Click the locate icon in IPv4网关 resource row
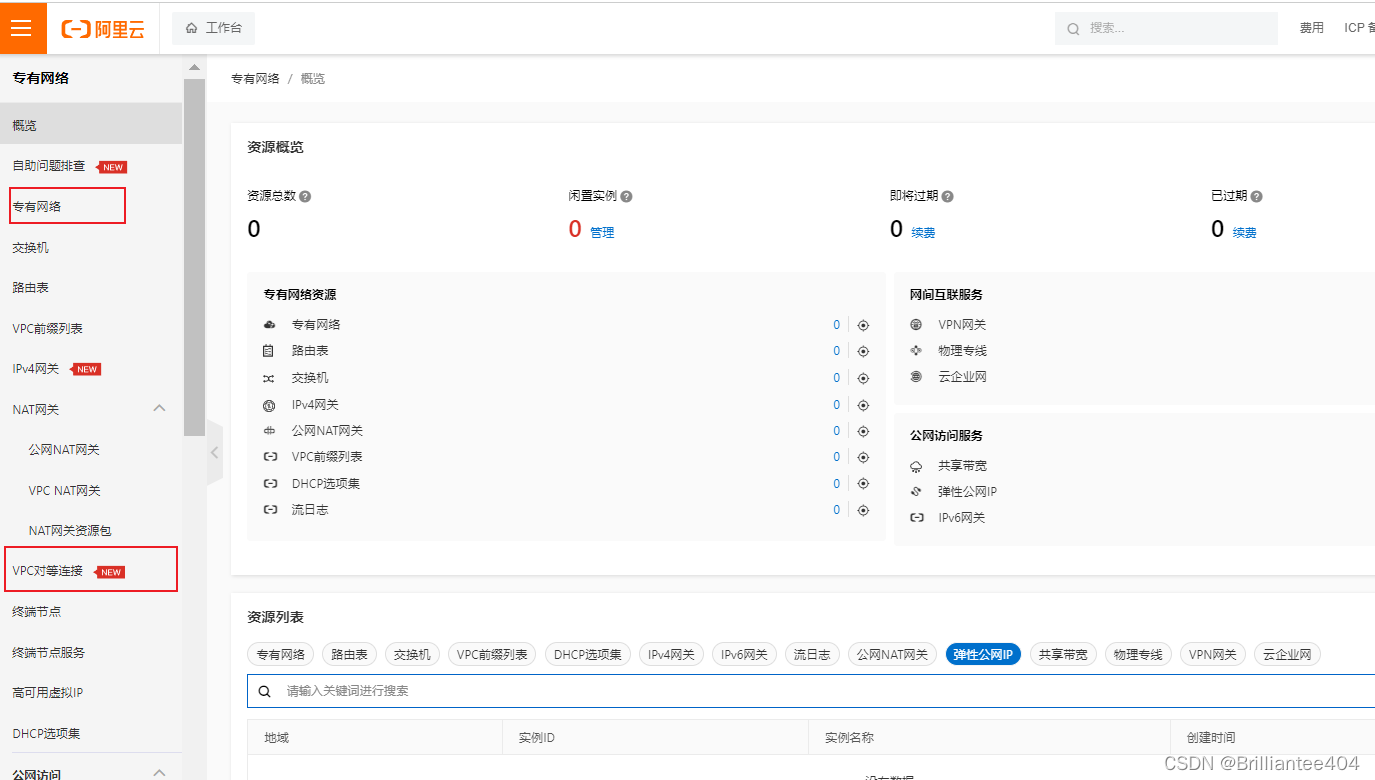The height and width of the screenshot is (780, 1375). (x=863, y=405)
